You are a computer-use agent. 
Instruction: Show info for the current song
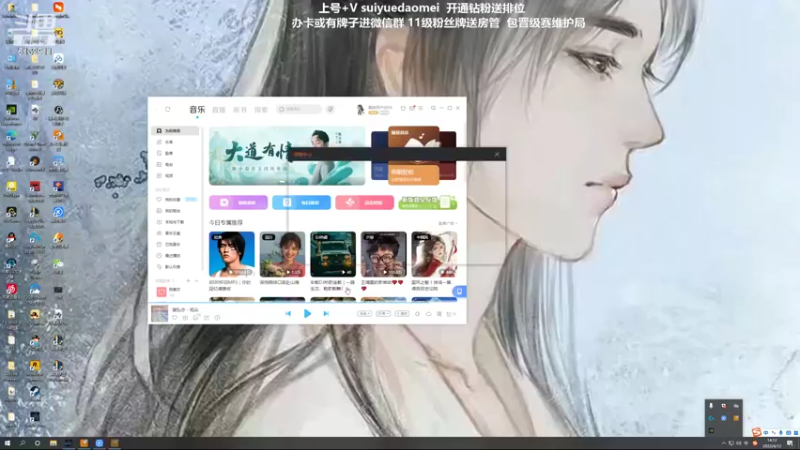click(x=217, y=317)
